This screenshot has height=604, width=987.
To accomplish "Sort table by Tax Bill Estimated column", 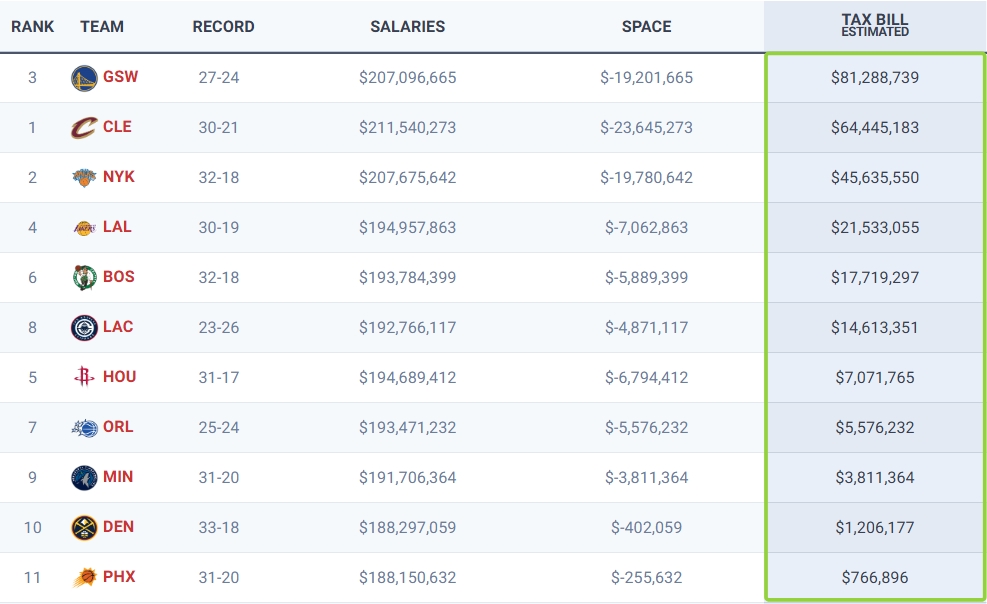I will pos(874,26).
